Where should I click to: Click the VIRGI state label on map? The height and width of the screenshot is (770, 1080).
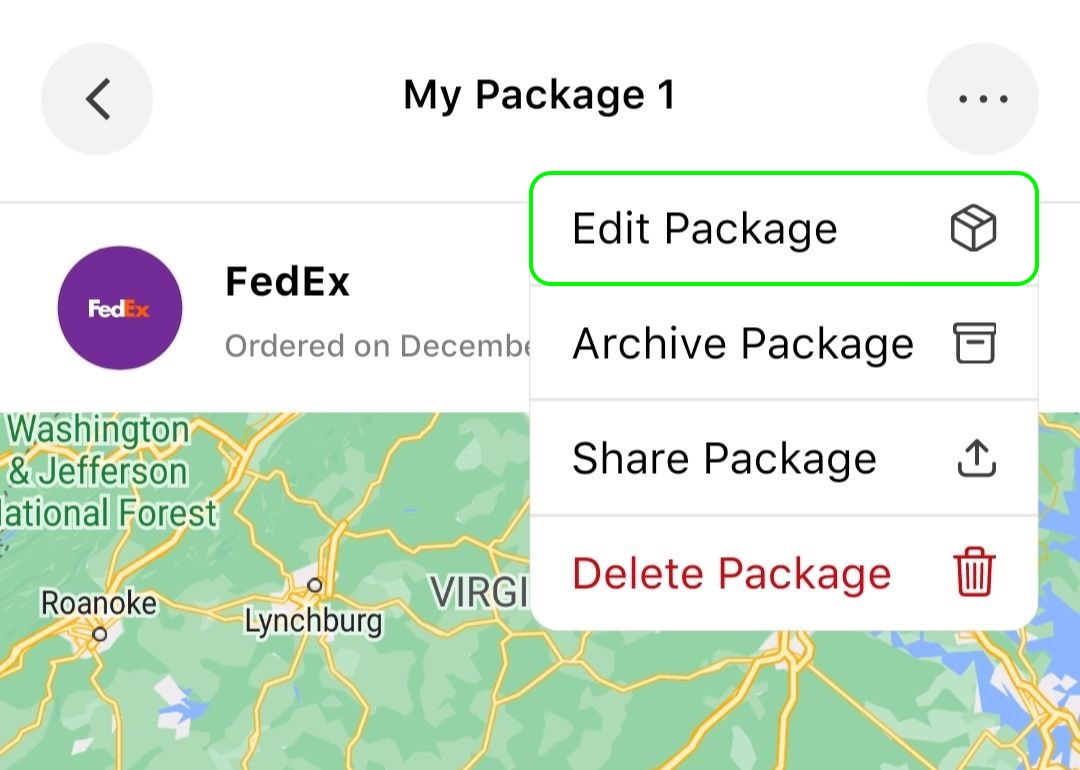pos(479,592)
